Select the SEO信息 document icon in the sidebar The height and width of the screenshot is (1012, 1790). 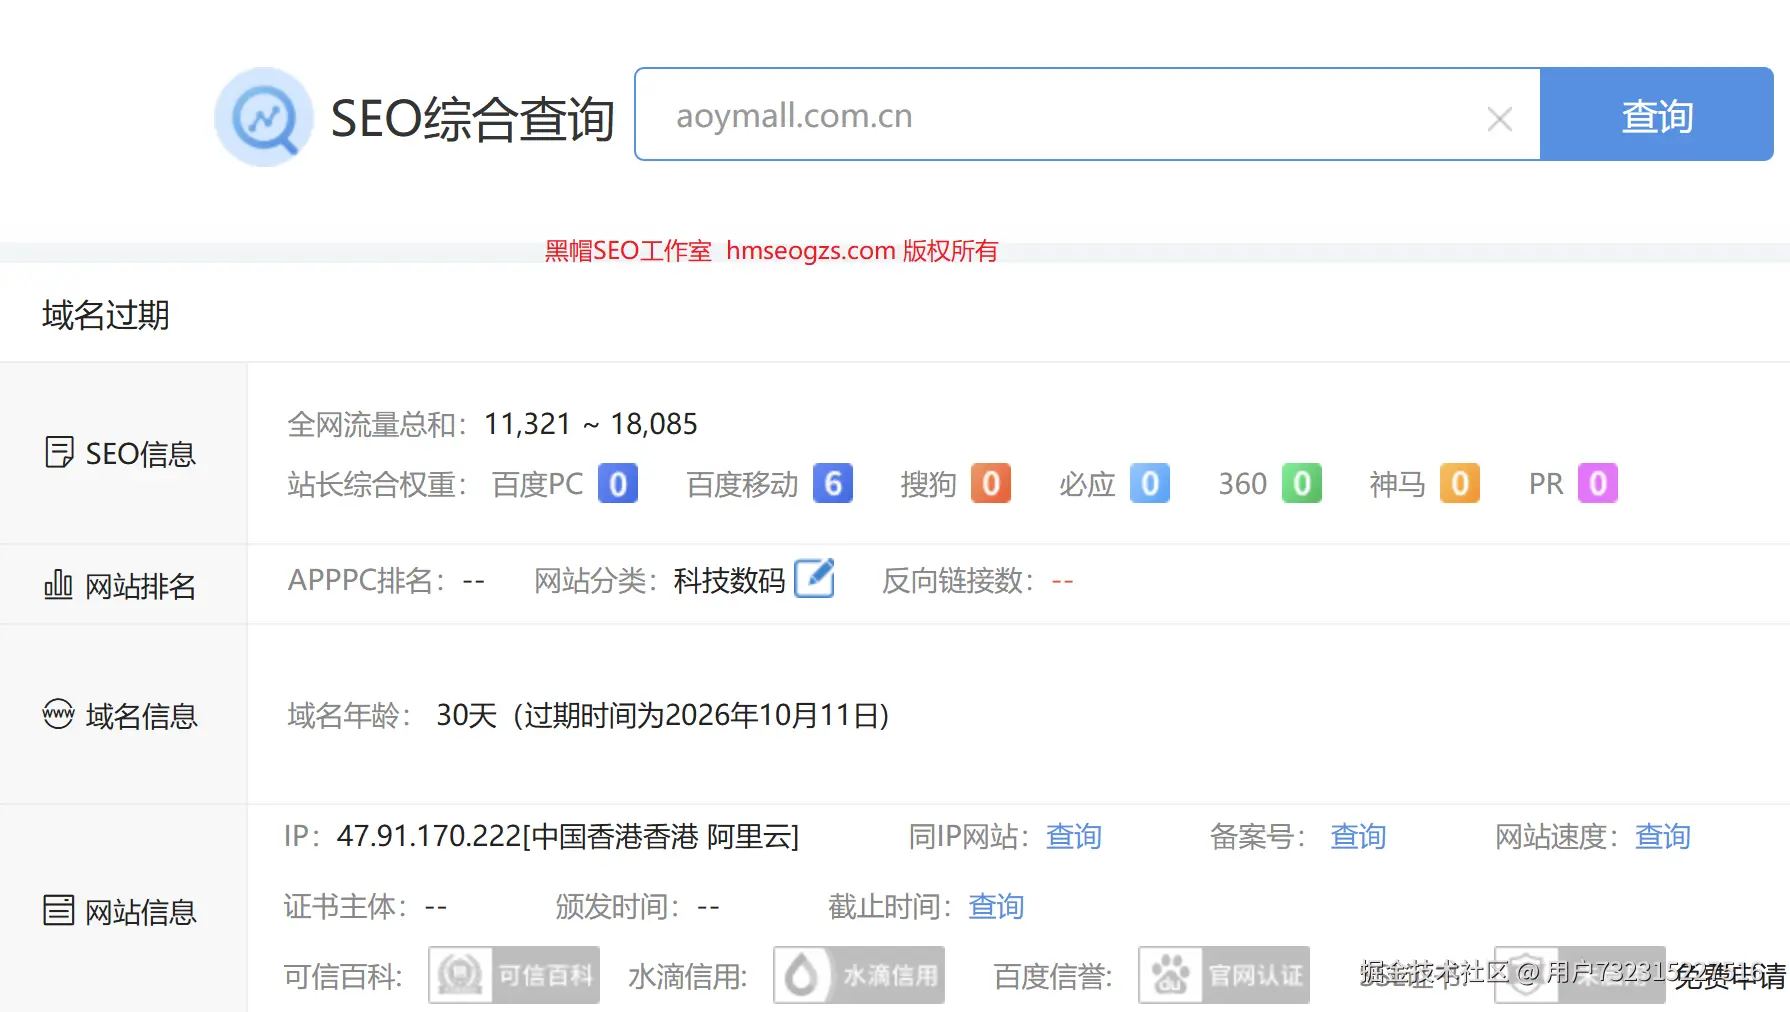click(59, 452)
